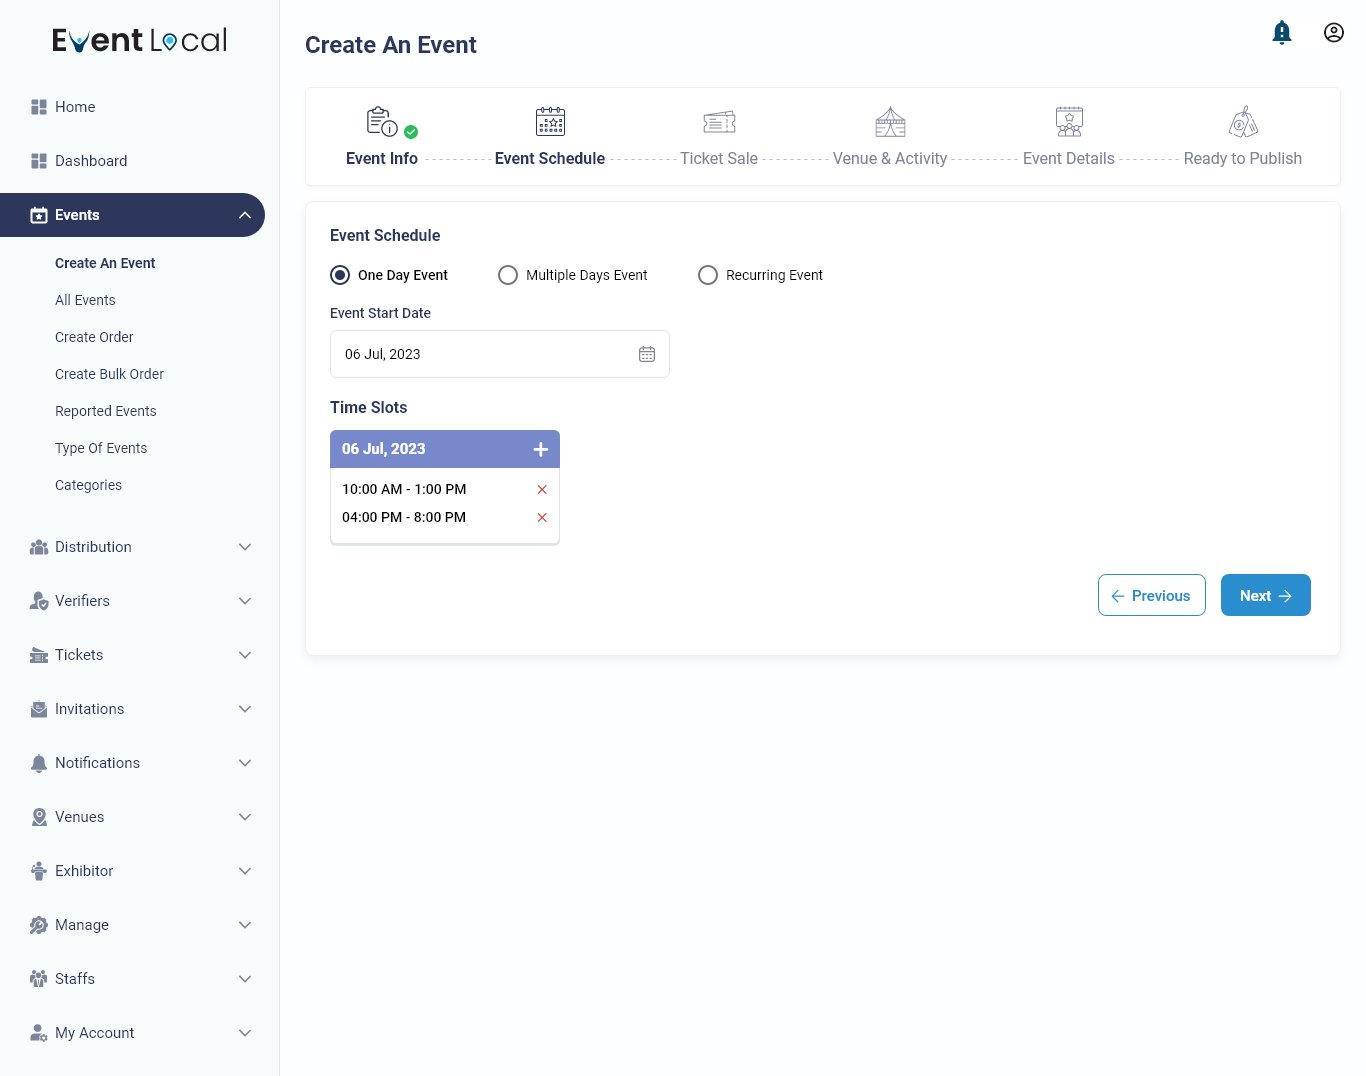Choose the Recurring Event option
This screenshot has width=1366, height=1076.
click(708, 274)
